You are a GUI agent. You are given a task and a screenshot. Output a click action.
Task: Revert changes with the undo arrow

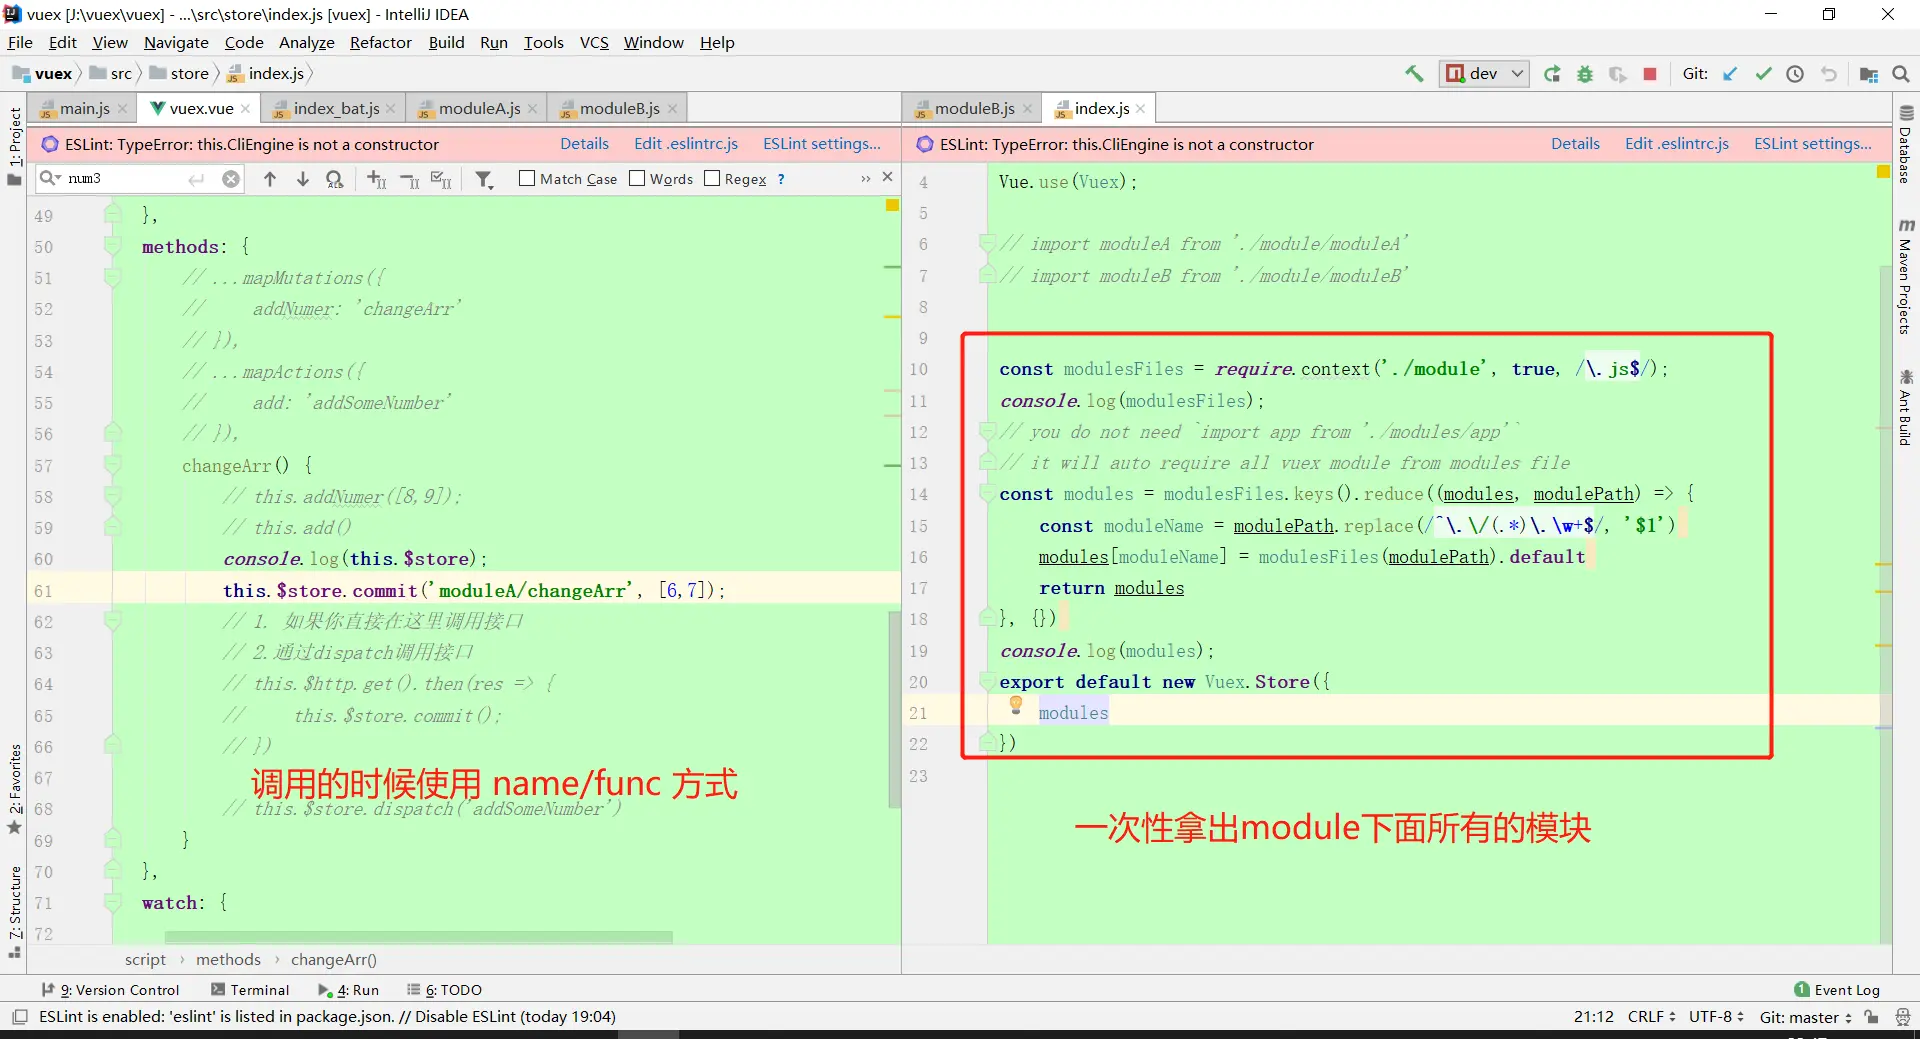(1829, 74)
